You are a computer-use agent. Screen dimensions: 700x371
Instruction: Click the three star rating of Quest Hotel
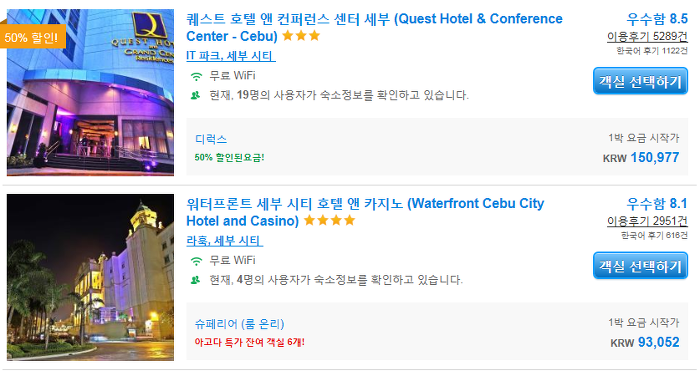pyautogui.click(x=301, y=36)
